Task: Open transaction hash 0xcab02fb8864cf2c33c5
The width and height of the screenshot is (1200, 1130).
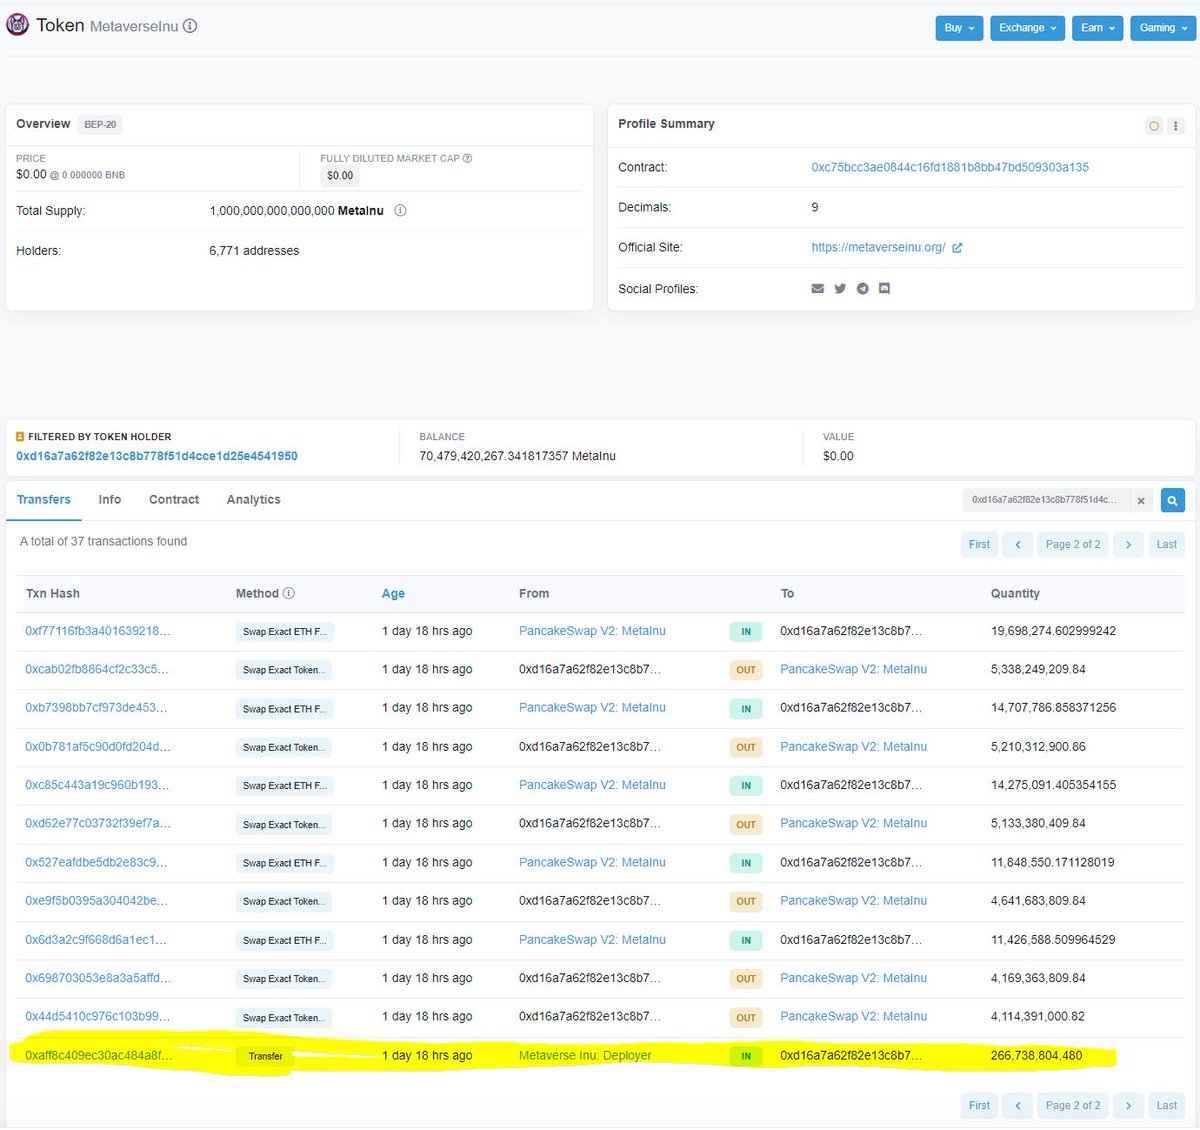Action: click(97, 669)
